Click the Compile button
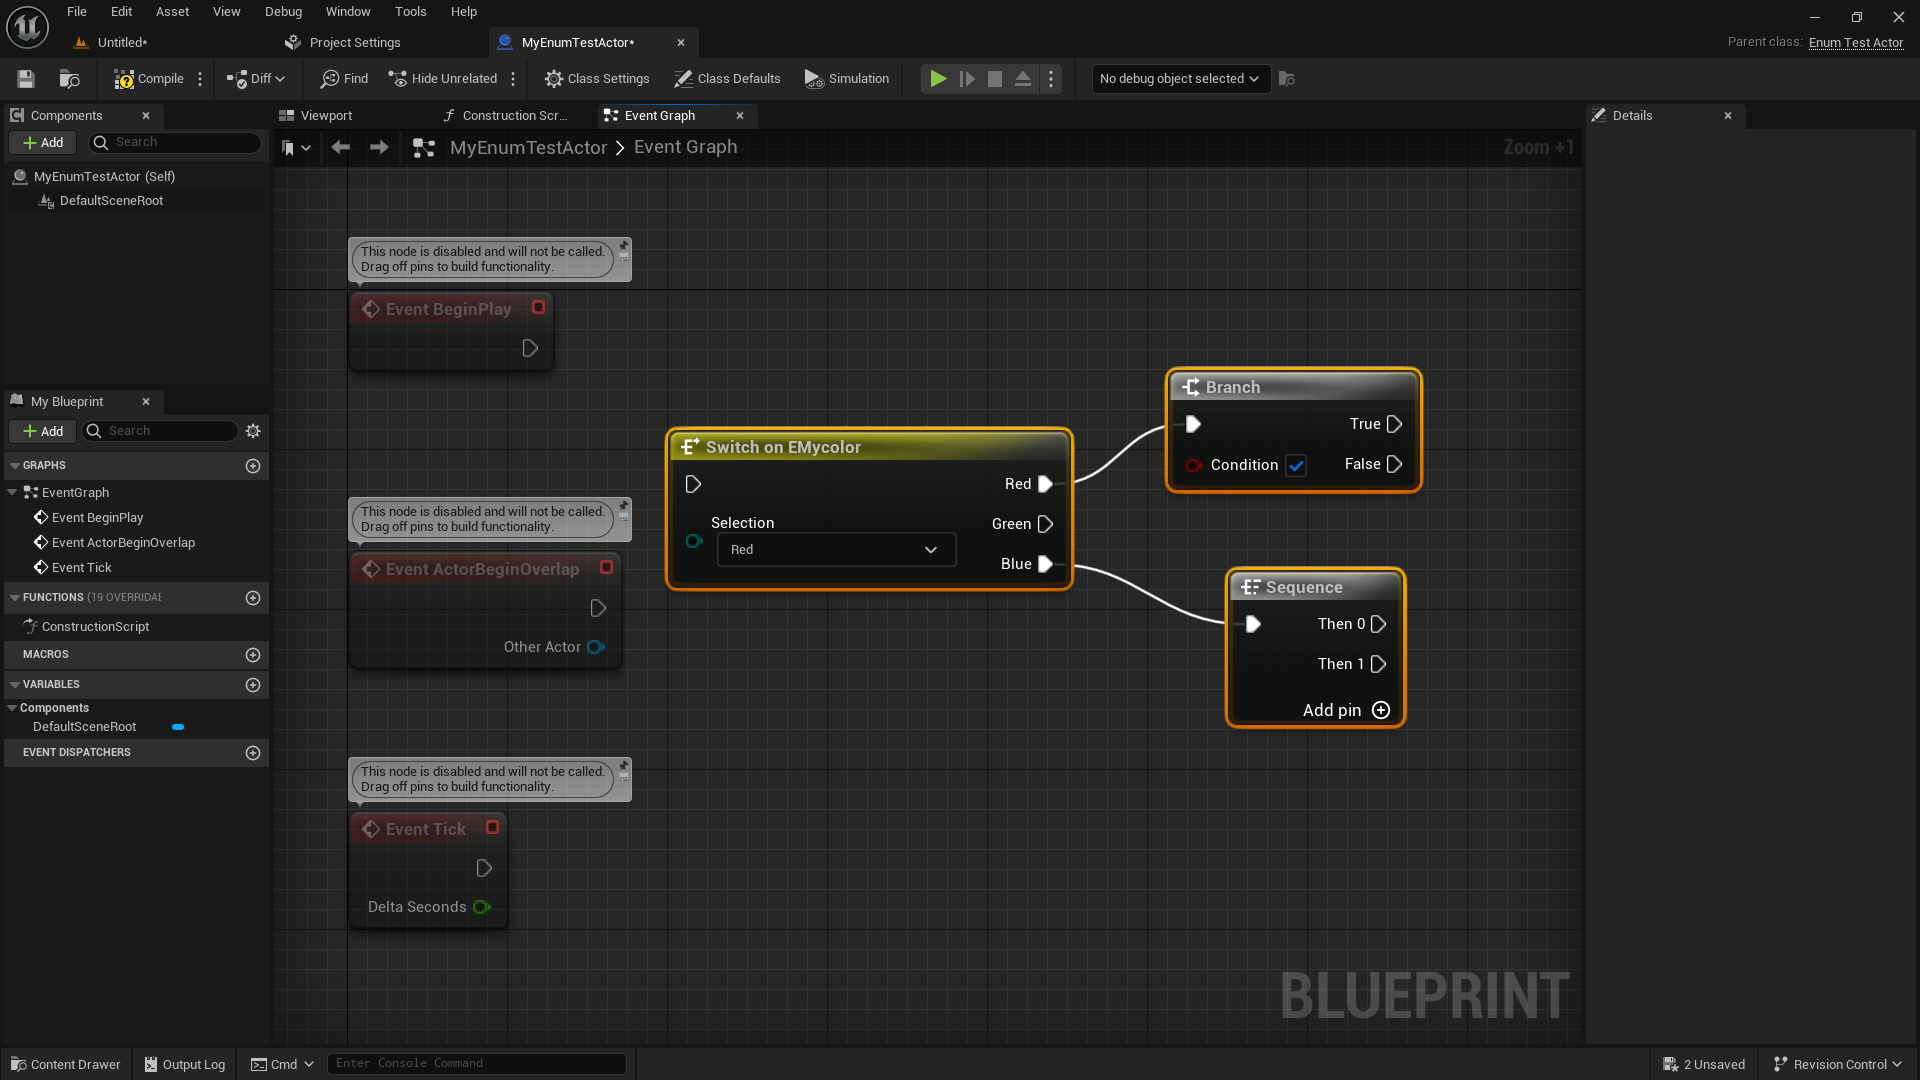The width and height of the screenshot is (1920, 1080). click(149, 79)
